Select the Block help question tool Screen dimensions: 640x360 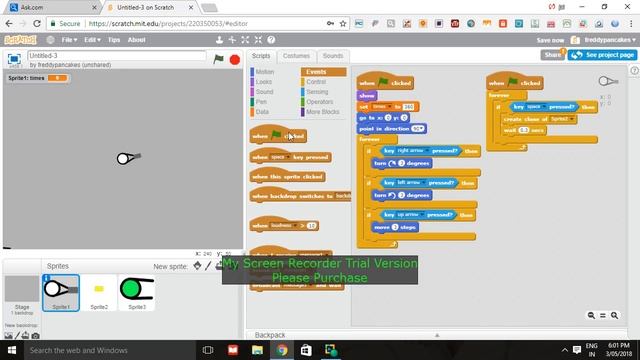tap(271, 40)
